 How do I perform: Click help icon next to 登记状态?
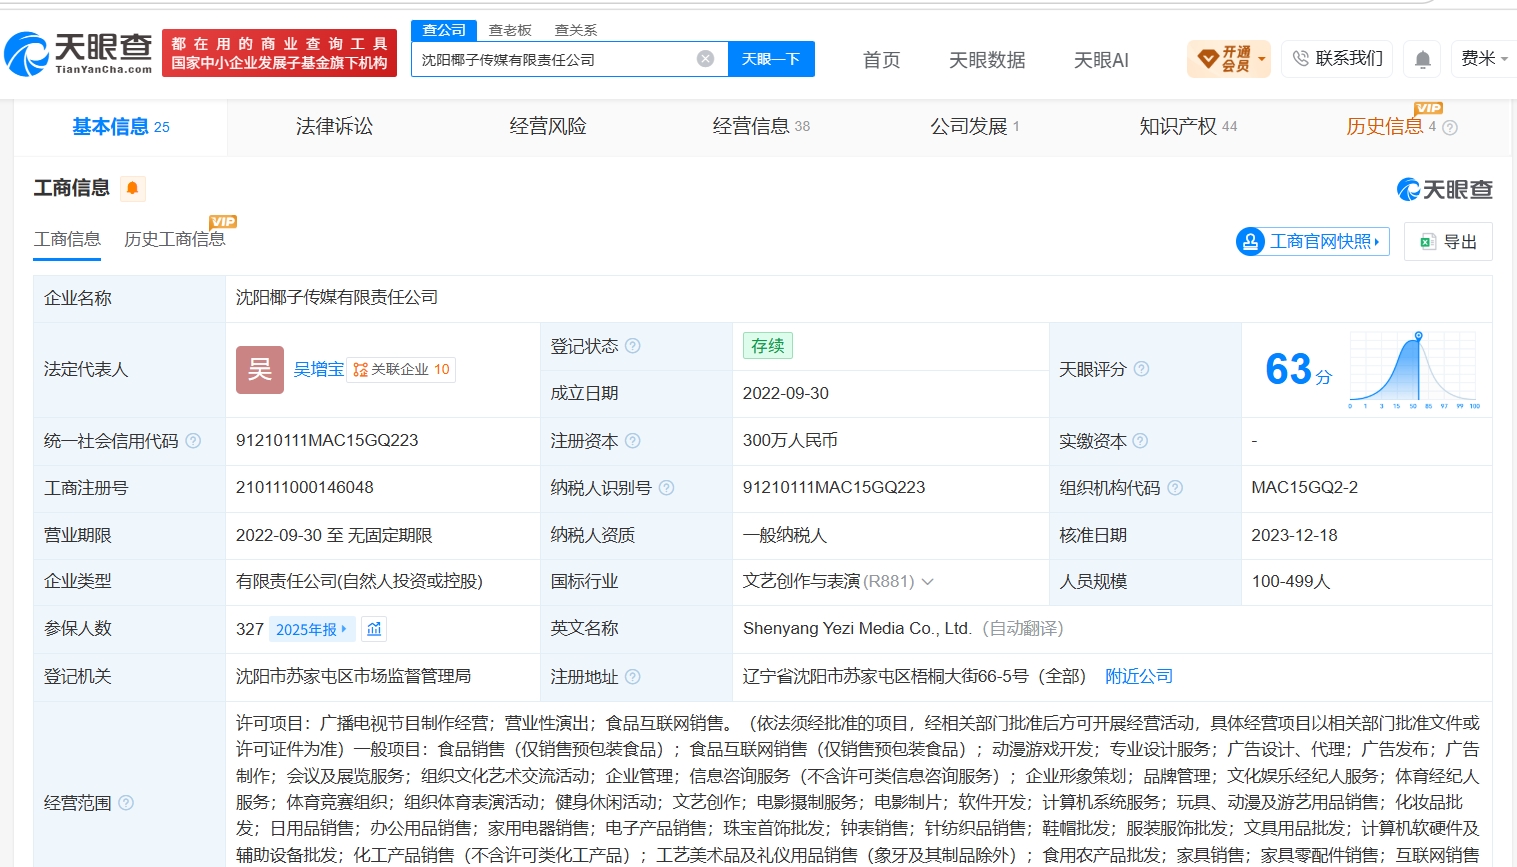pos(632,346)
